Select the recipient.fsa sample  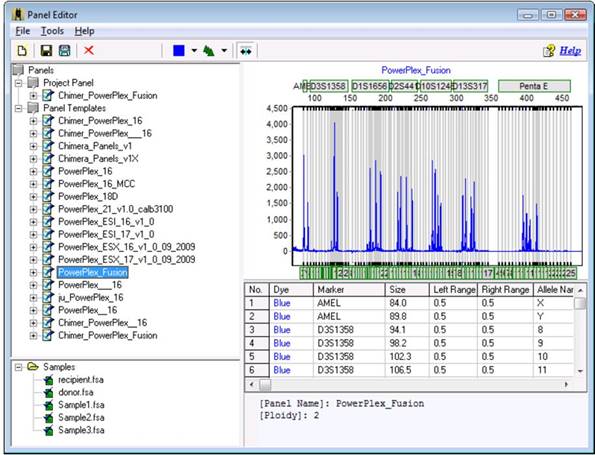pyautogui.click(x=80, y=379)
